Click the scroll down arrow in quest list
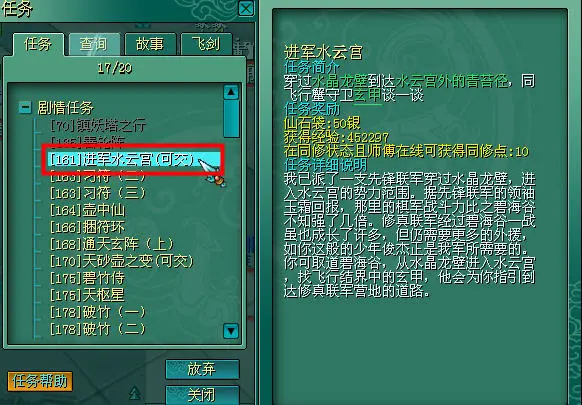The width and height of the screenshot is (582, 405). (x=231, y=330)
